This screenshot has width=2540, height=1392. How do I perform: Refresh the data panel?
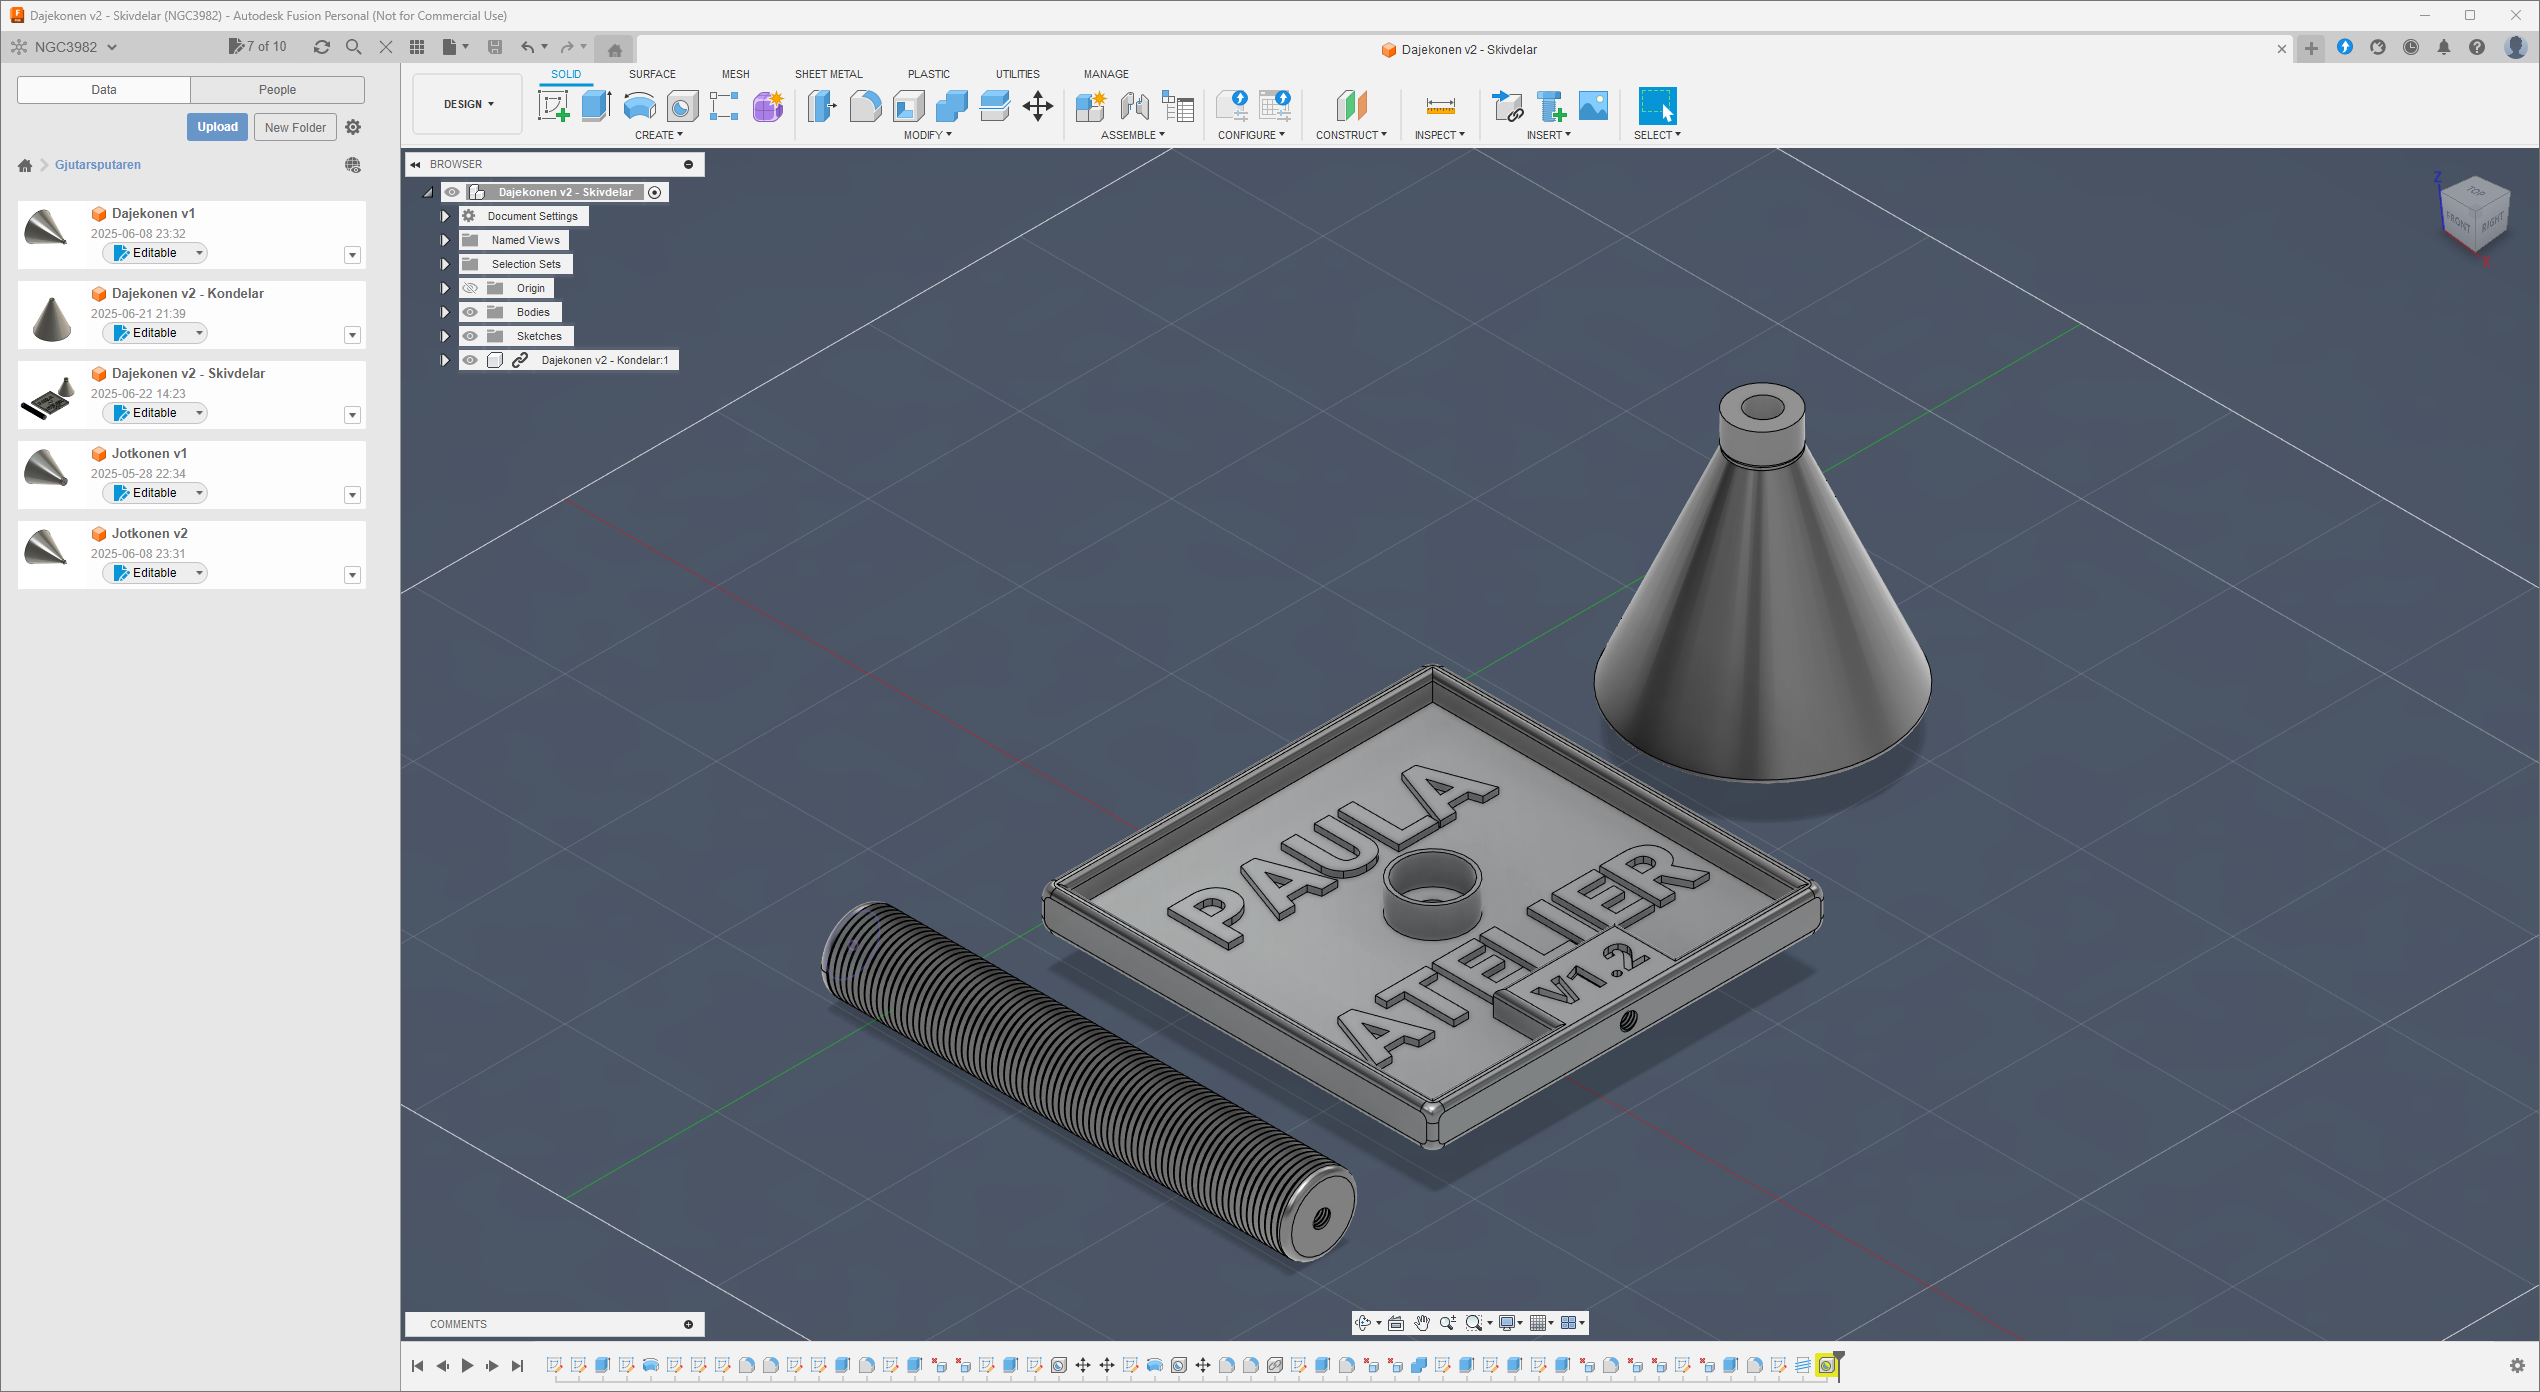(x=322, y=47)
